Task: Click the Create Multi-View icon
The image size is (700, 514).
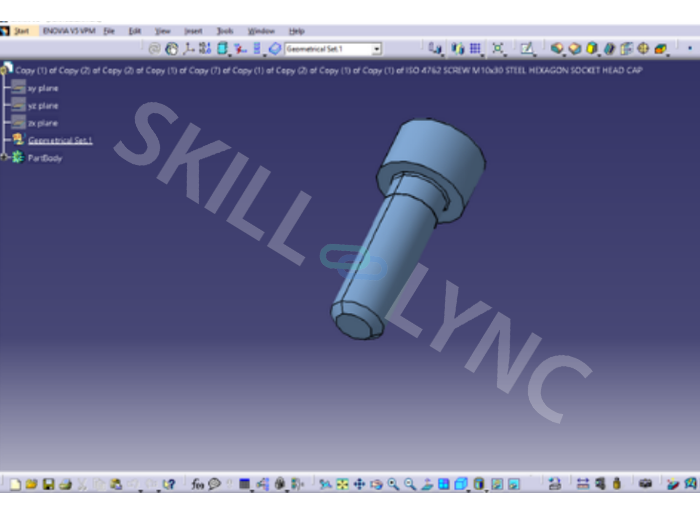Action: (x=444, y=484)
